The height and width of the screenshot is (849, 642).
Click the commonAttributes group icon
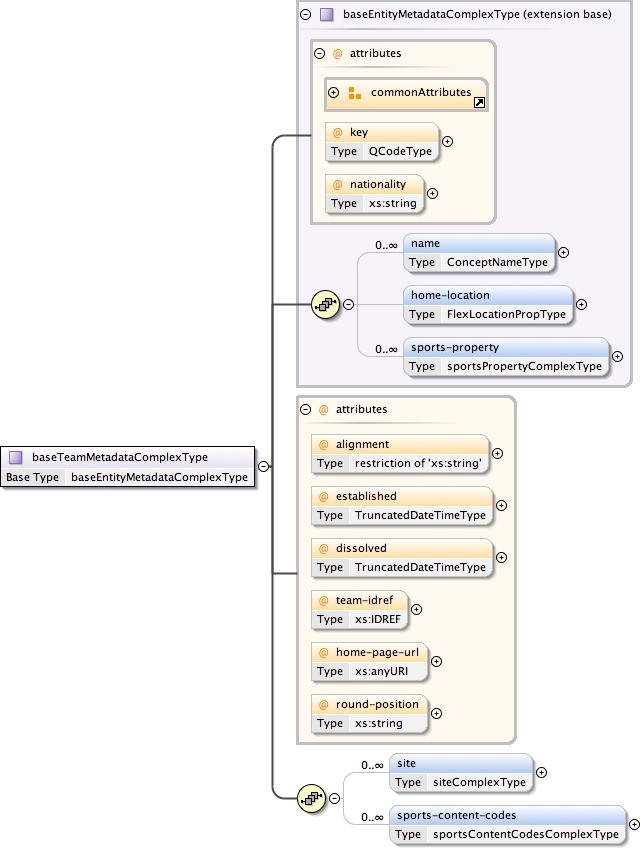click(x=354, y=93)
